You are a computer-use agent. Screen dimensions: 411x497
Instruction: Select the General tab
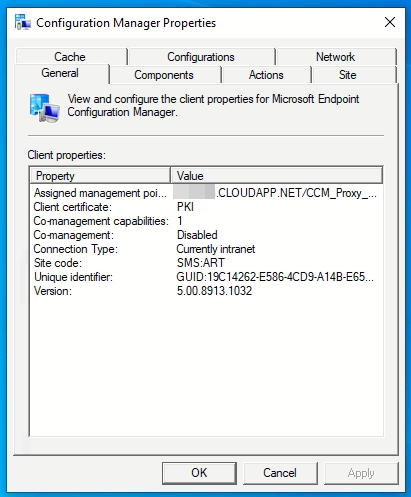coord(60,73)
